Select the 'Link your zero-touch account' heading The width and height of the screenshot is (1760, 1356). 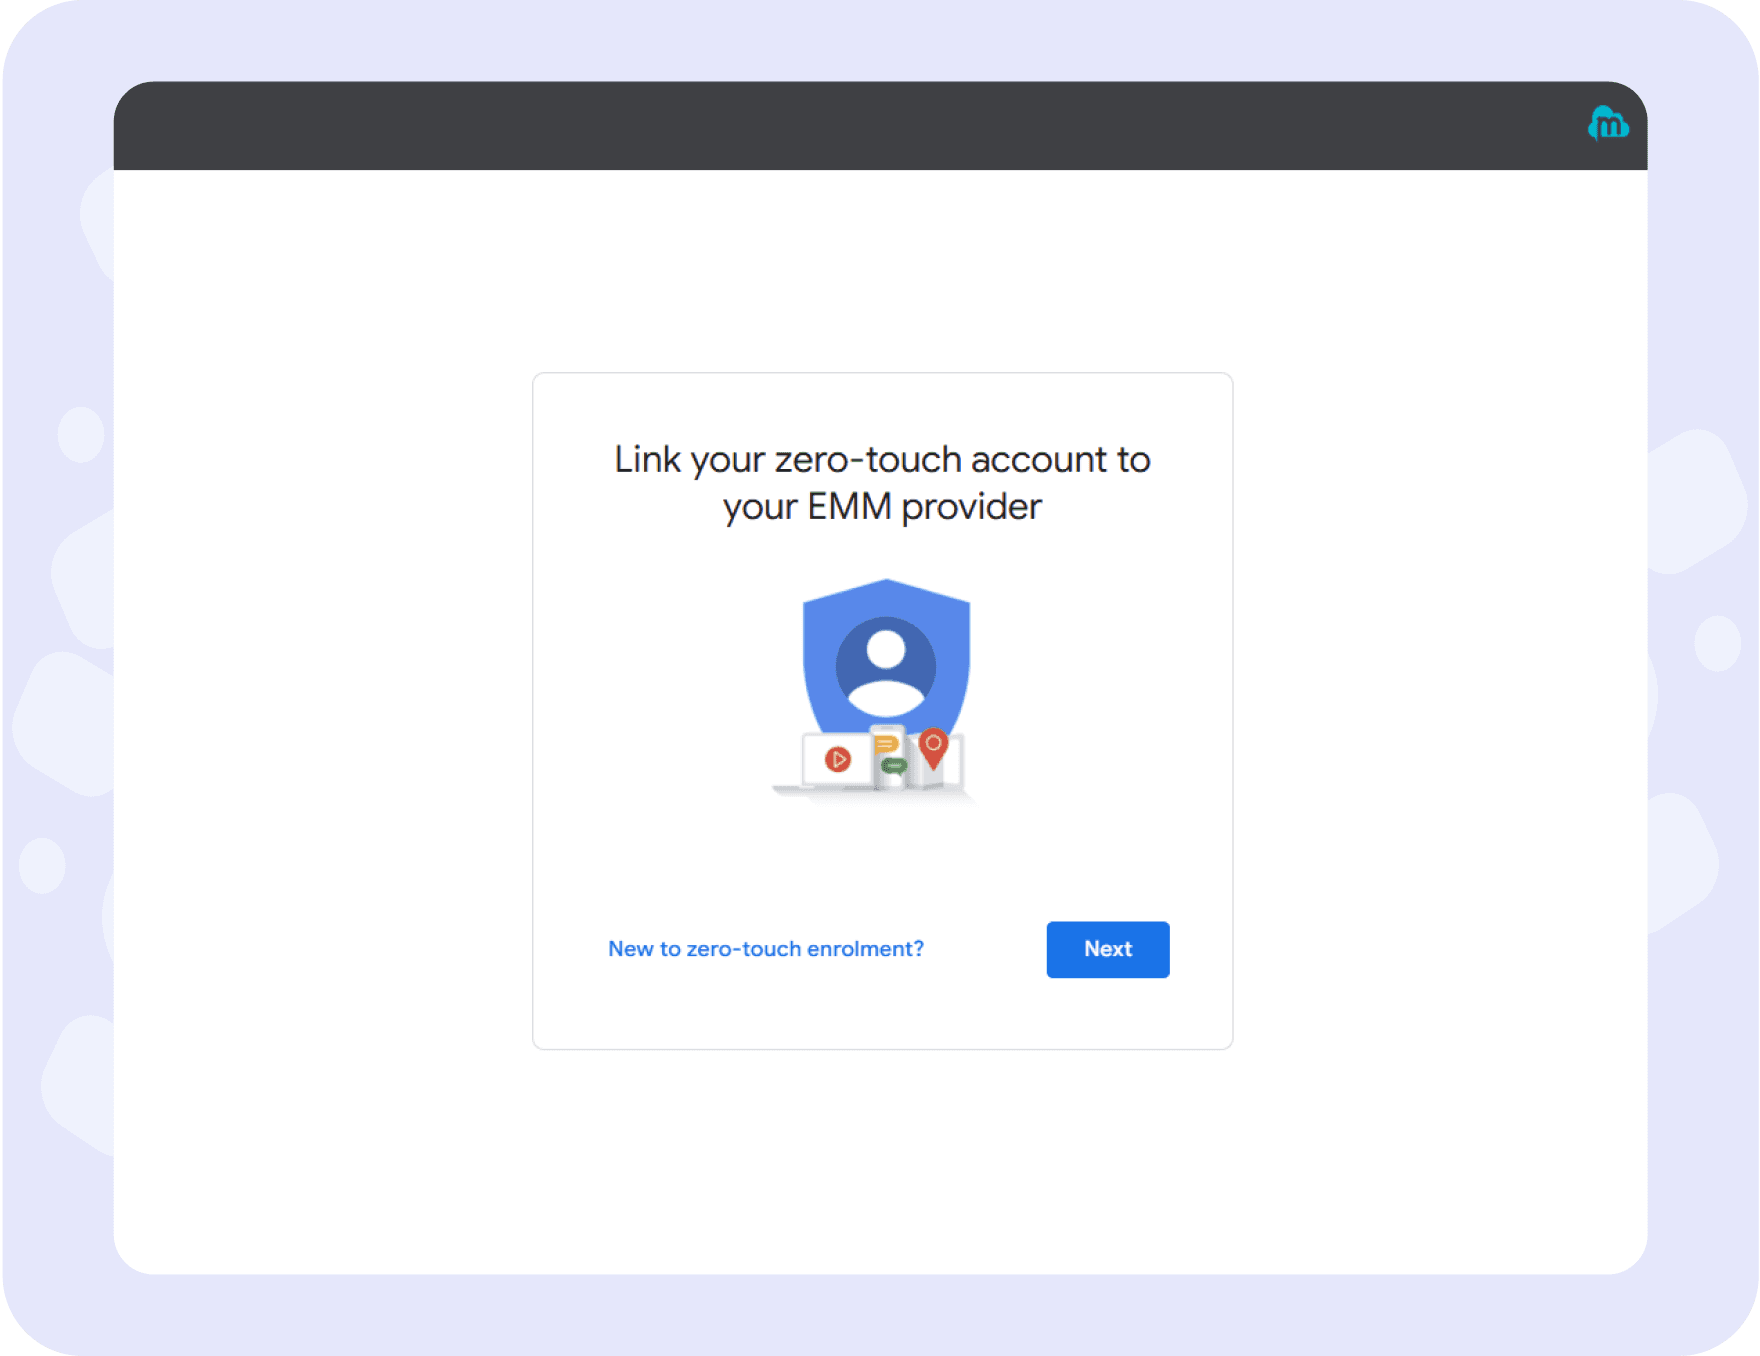pyautogui.click(x=882, y=483)
